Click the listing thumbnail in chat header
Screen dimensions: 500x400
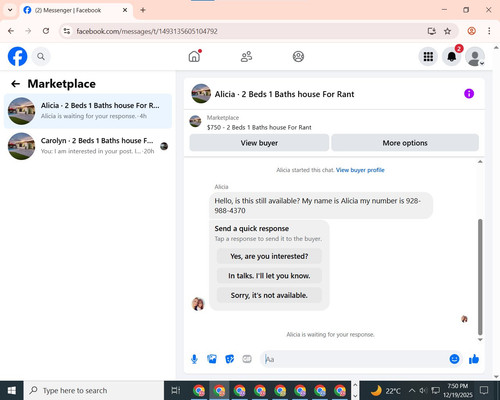pos(201,94)
